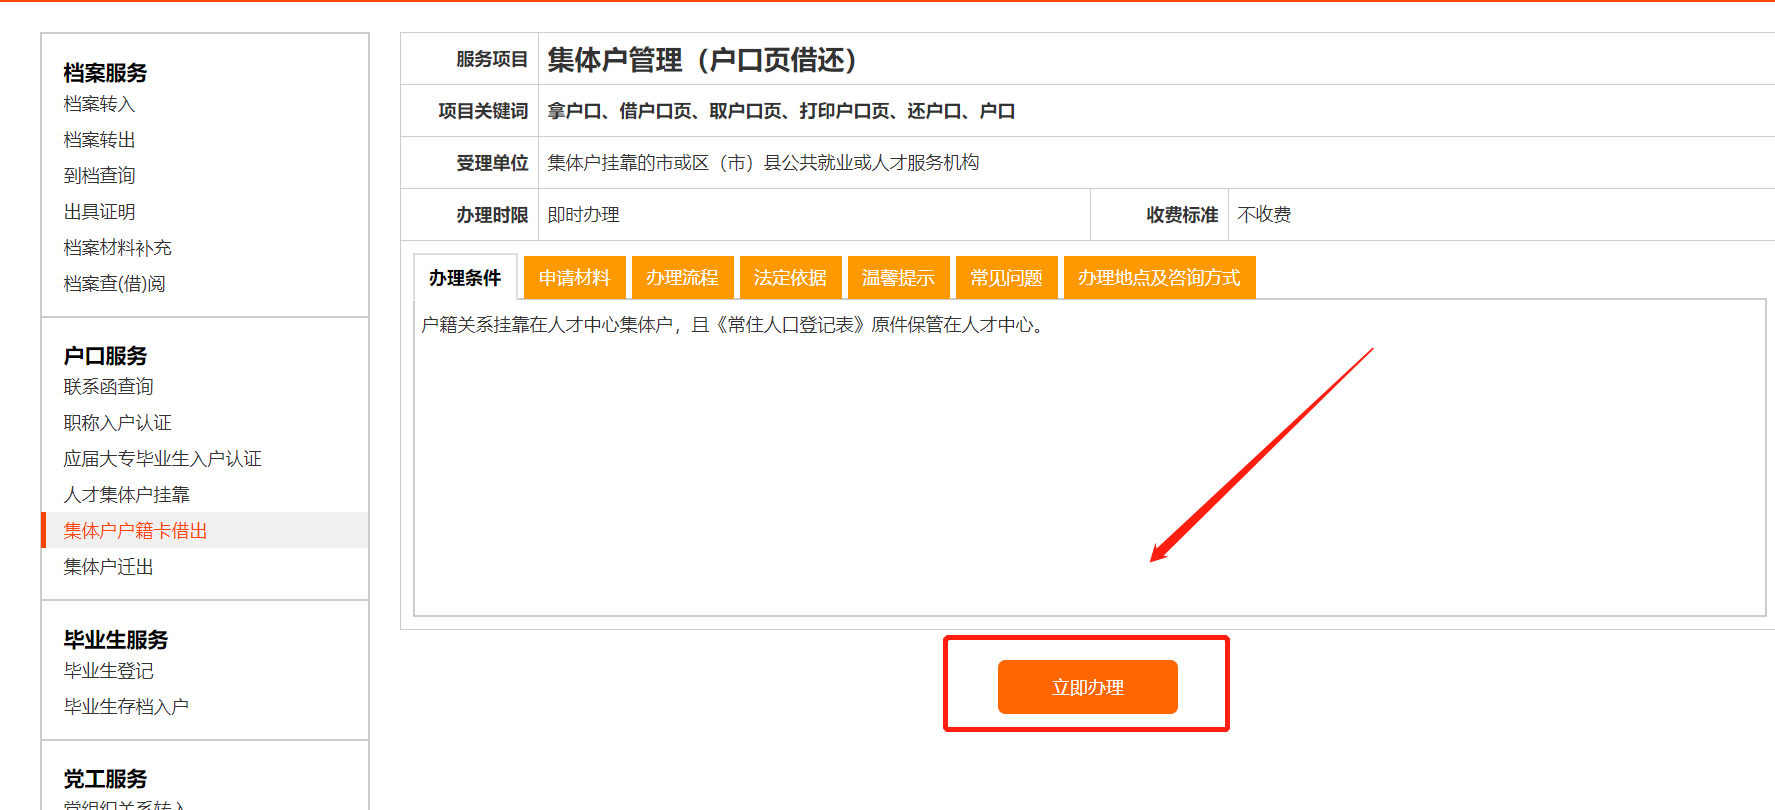Viewport: 1775px width, 810px height.
Task: Open 档案查(借)阅 link
Action: point(114,284)
